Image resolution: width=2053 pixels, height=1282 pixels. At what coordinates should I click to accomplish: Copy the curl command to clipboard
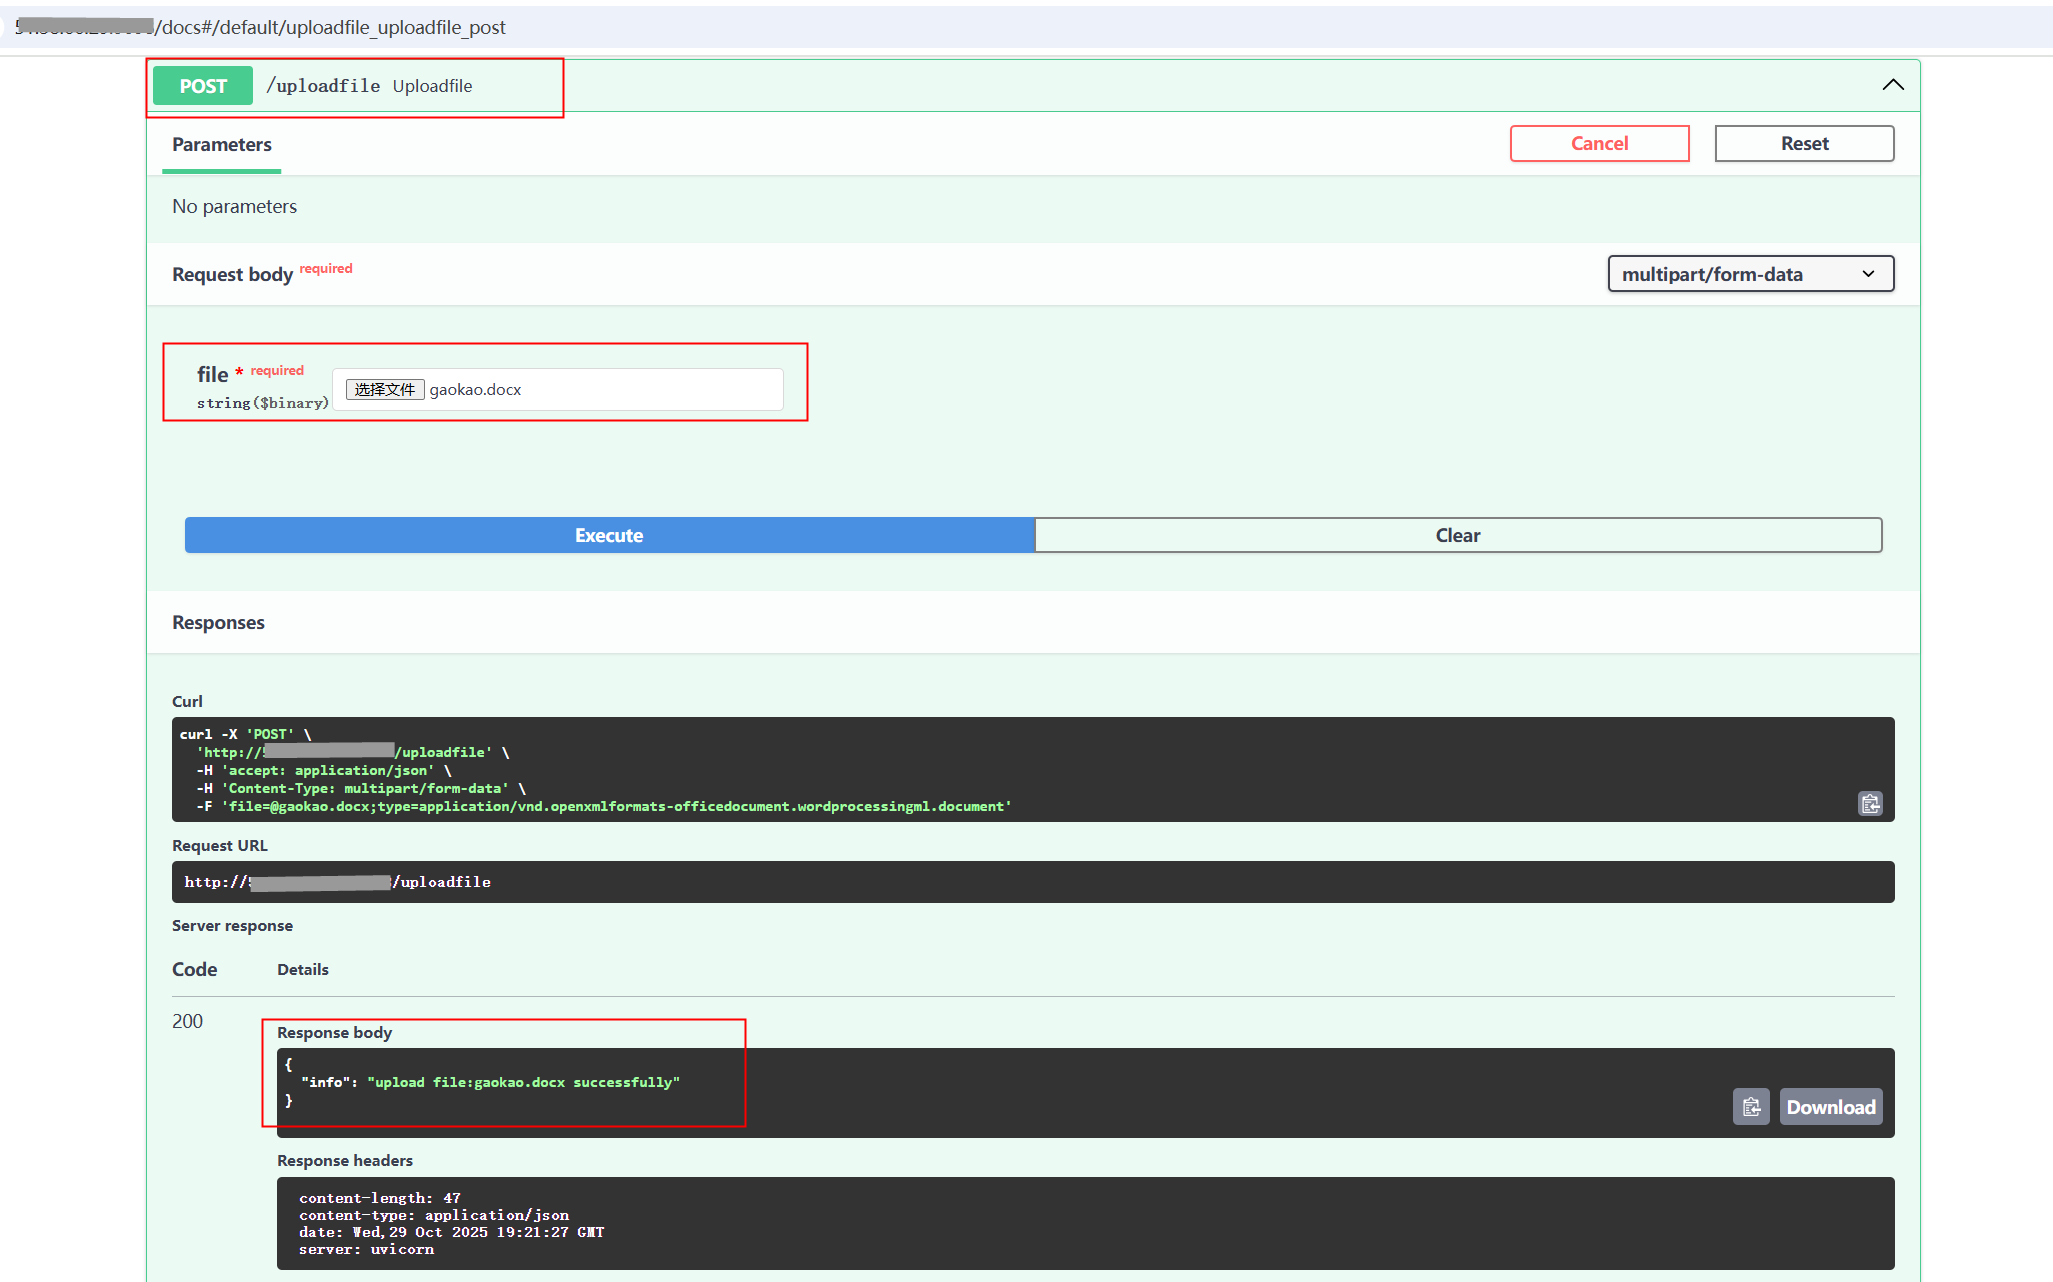tap(1870, 803)
